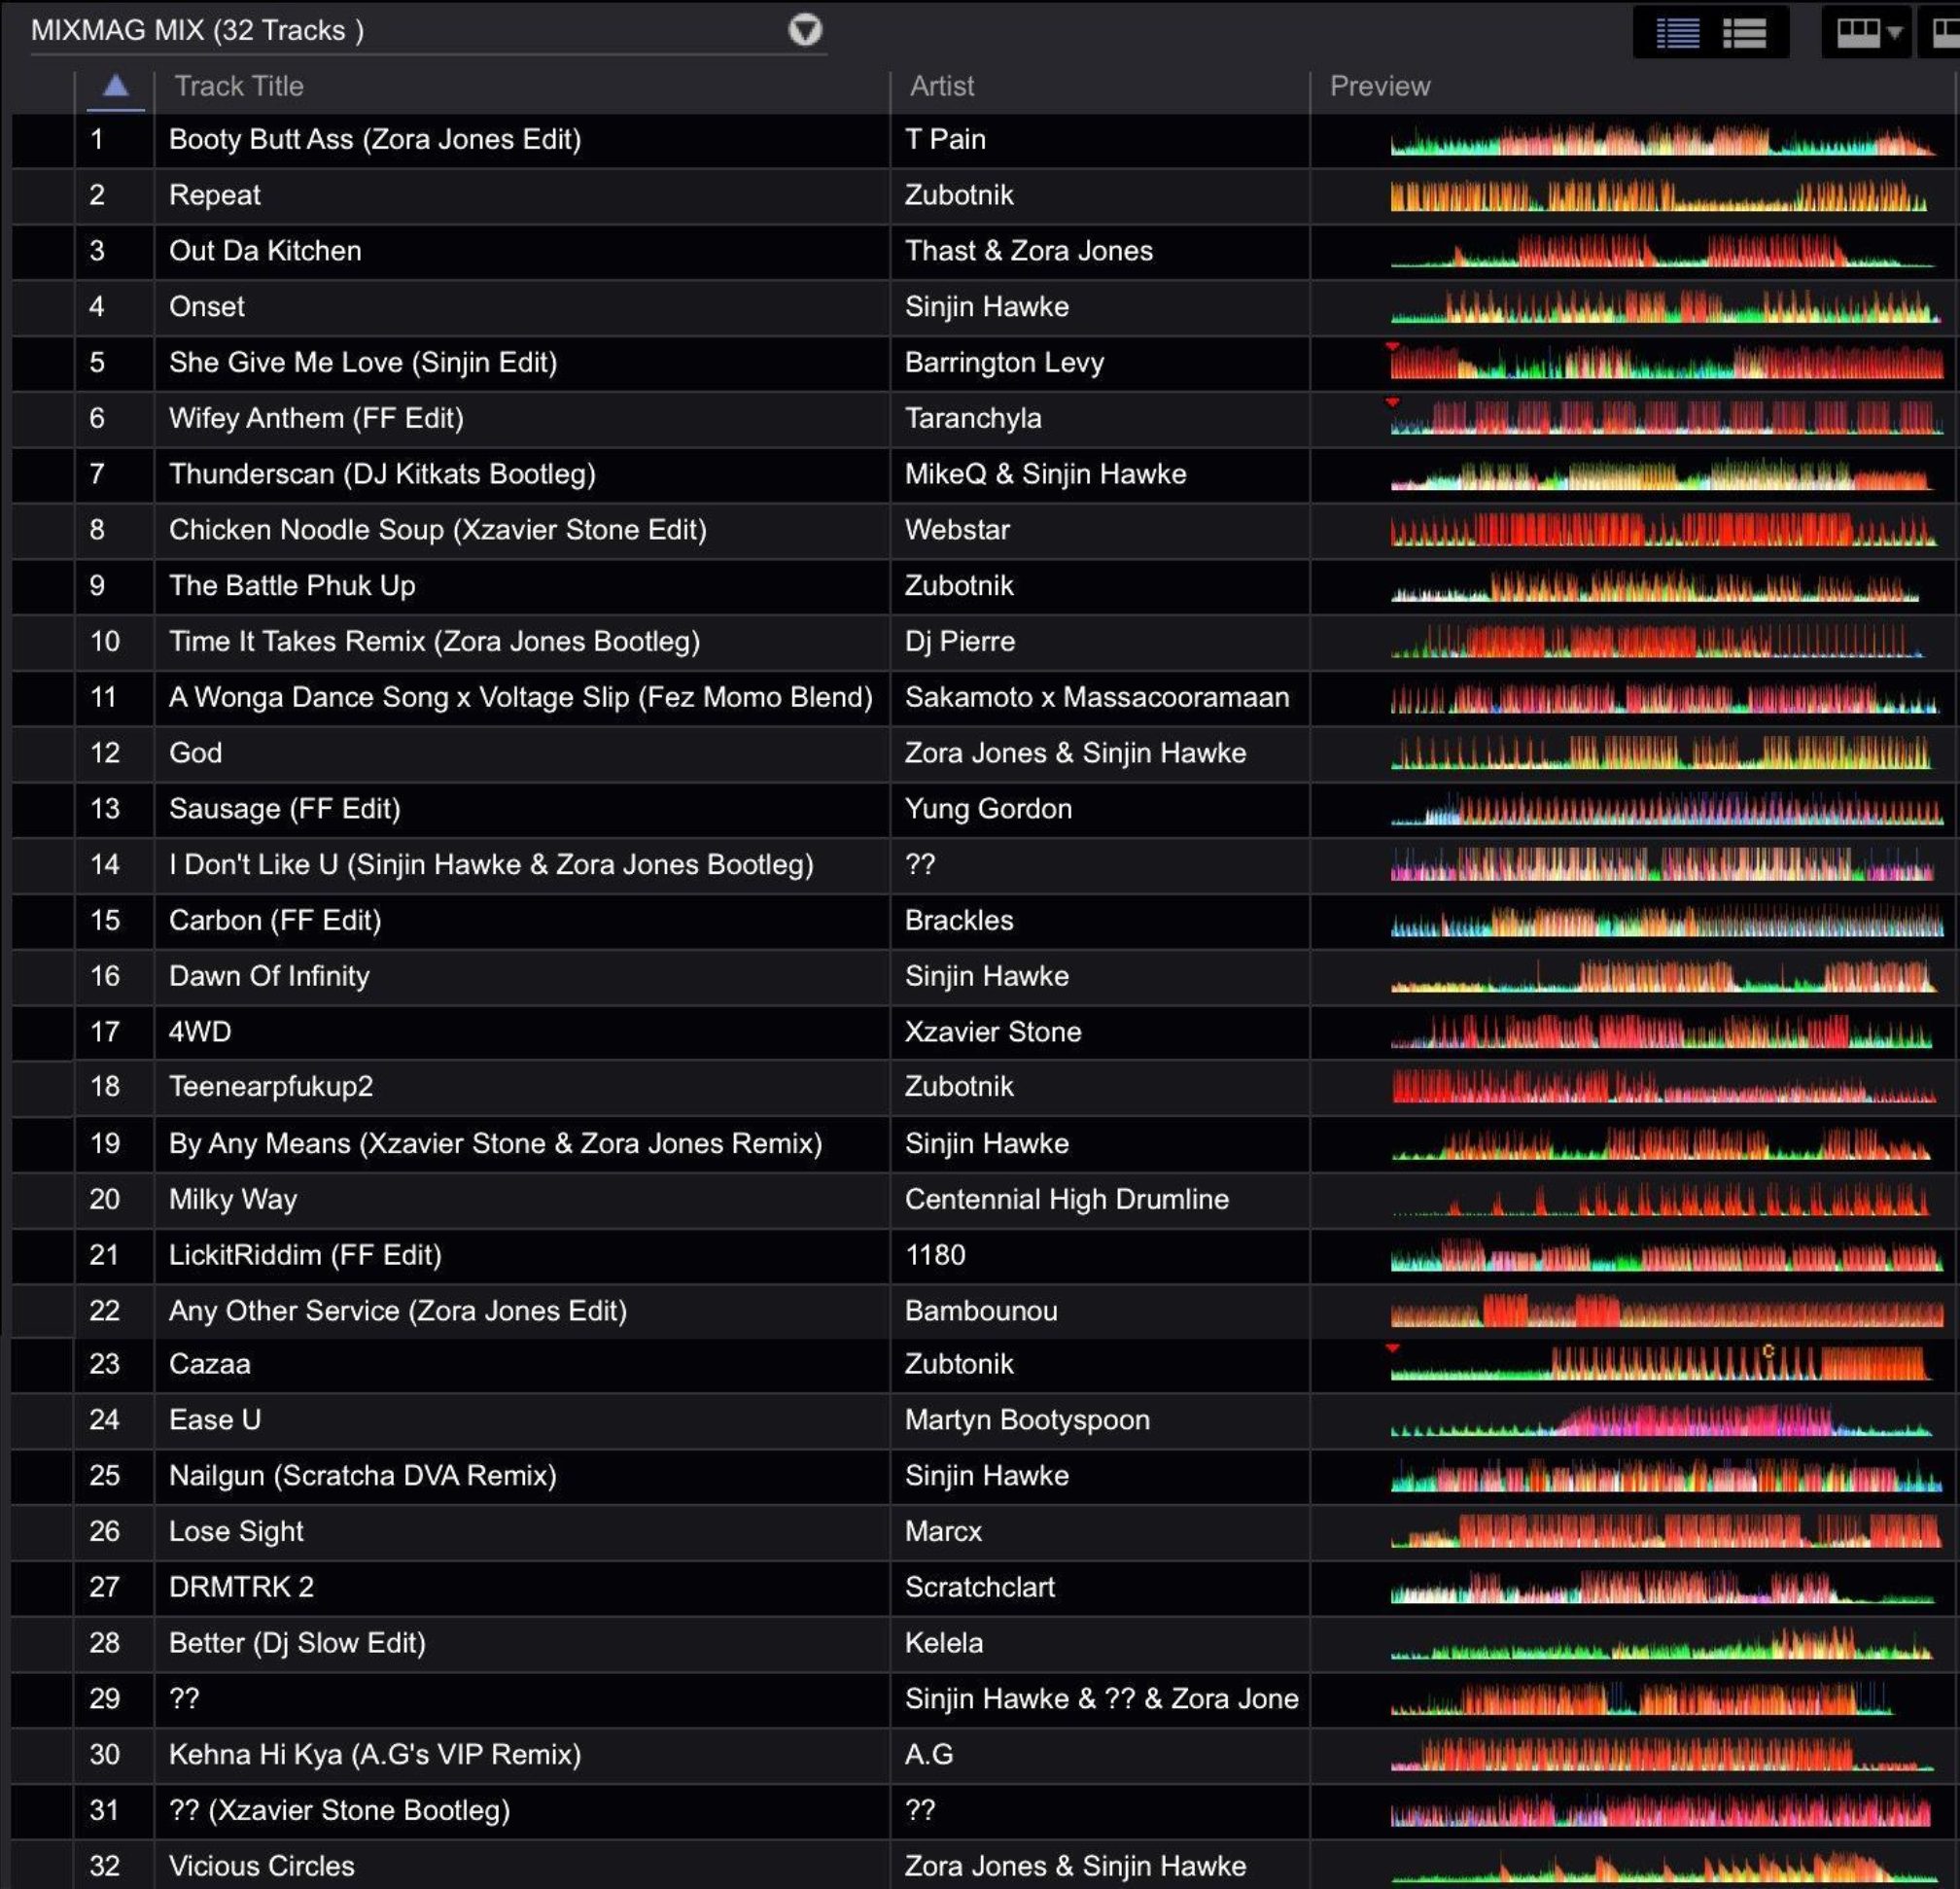Image resolution: width=1960 pixels, height=1889 pixels.
Task: Select 'Kehna Hi Kya (A.G's VIP Remix)'
Action: click(375, 1755)
